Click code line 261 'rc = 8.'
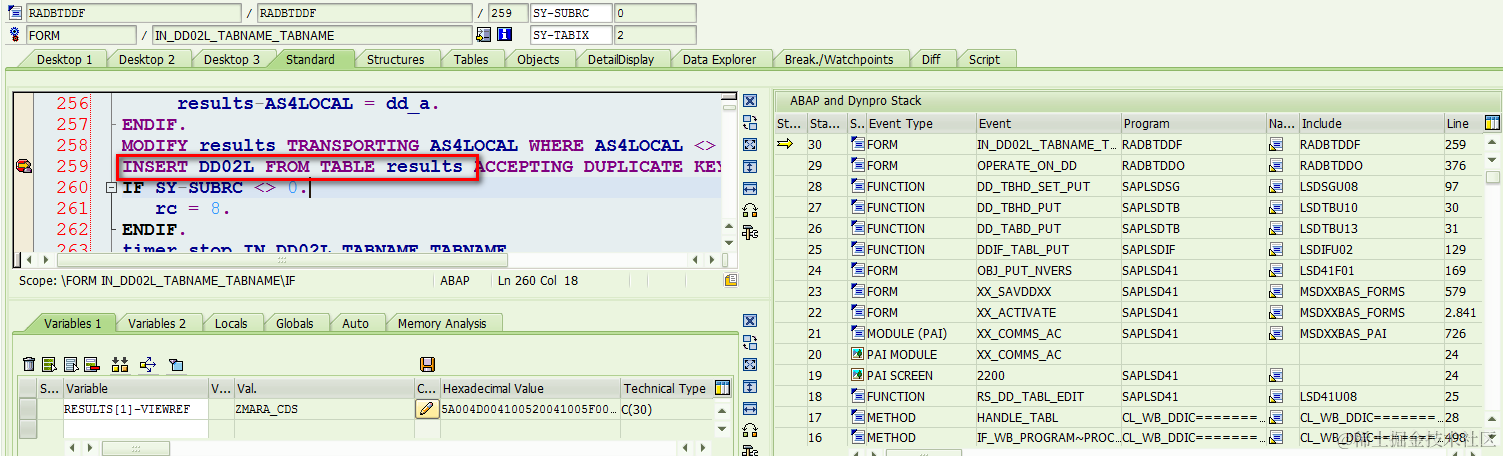The height and width of the screenshot is (456, 1503). (193, 209)
